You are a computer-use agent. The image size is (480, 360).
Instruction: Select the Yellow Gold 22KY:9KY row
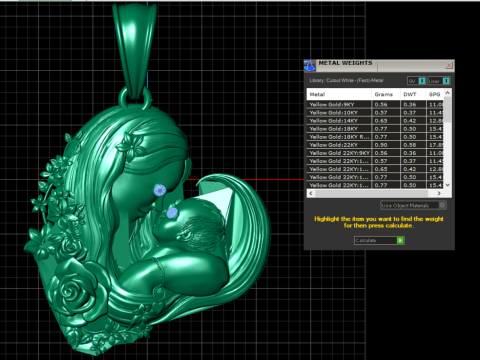point(375,153)
